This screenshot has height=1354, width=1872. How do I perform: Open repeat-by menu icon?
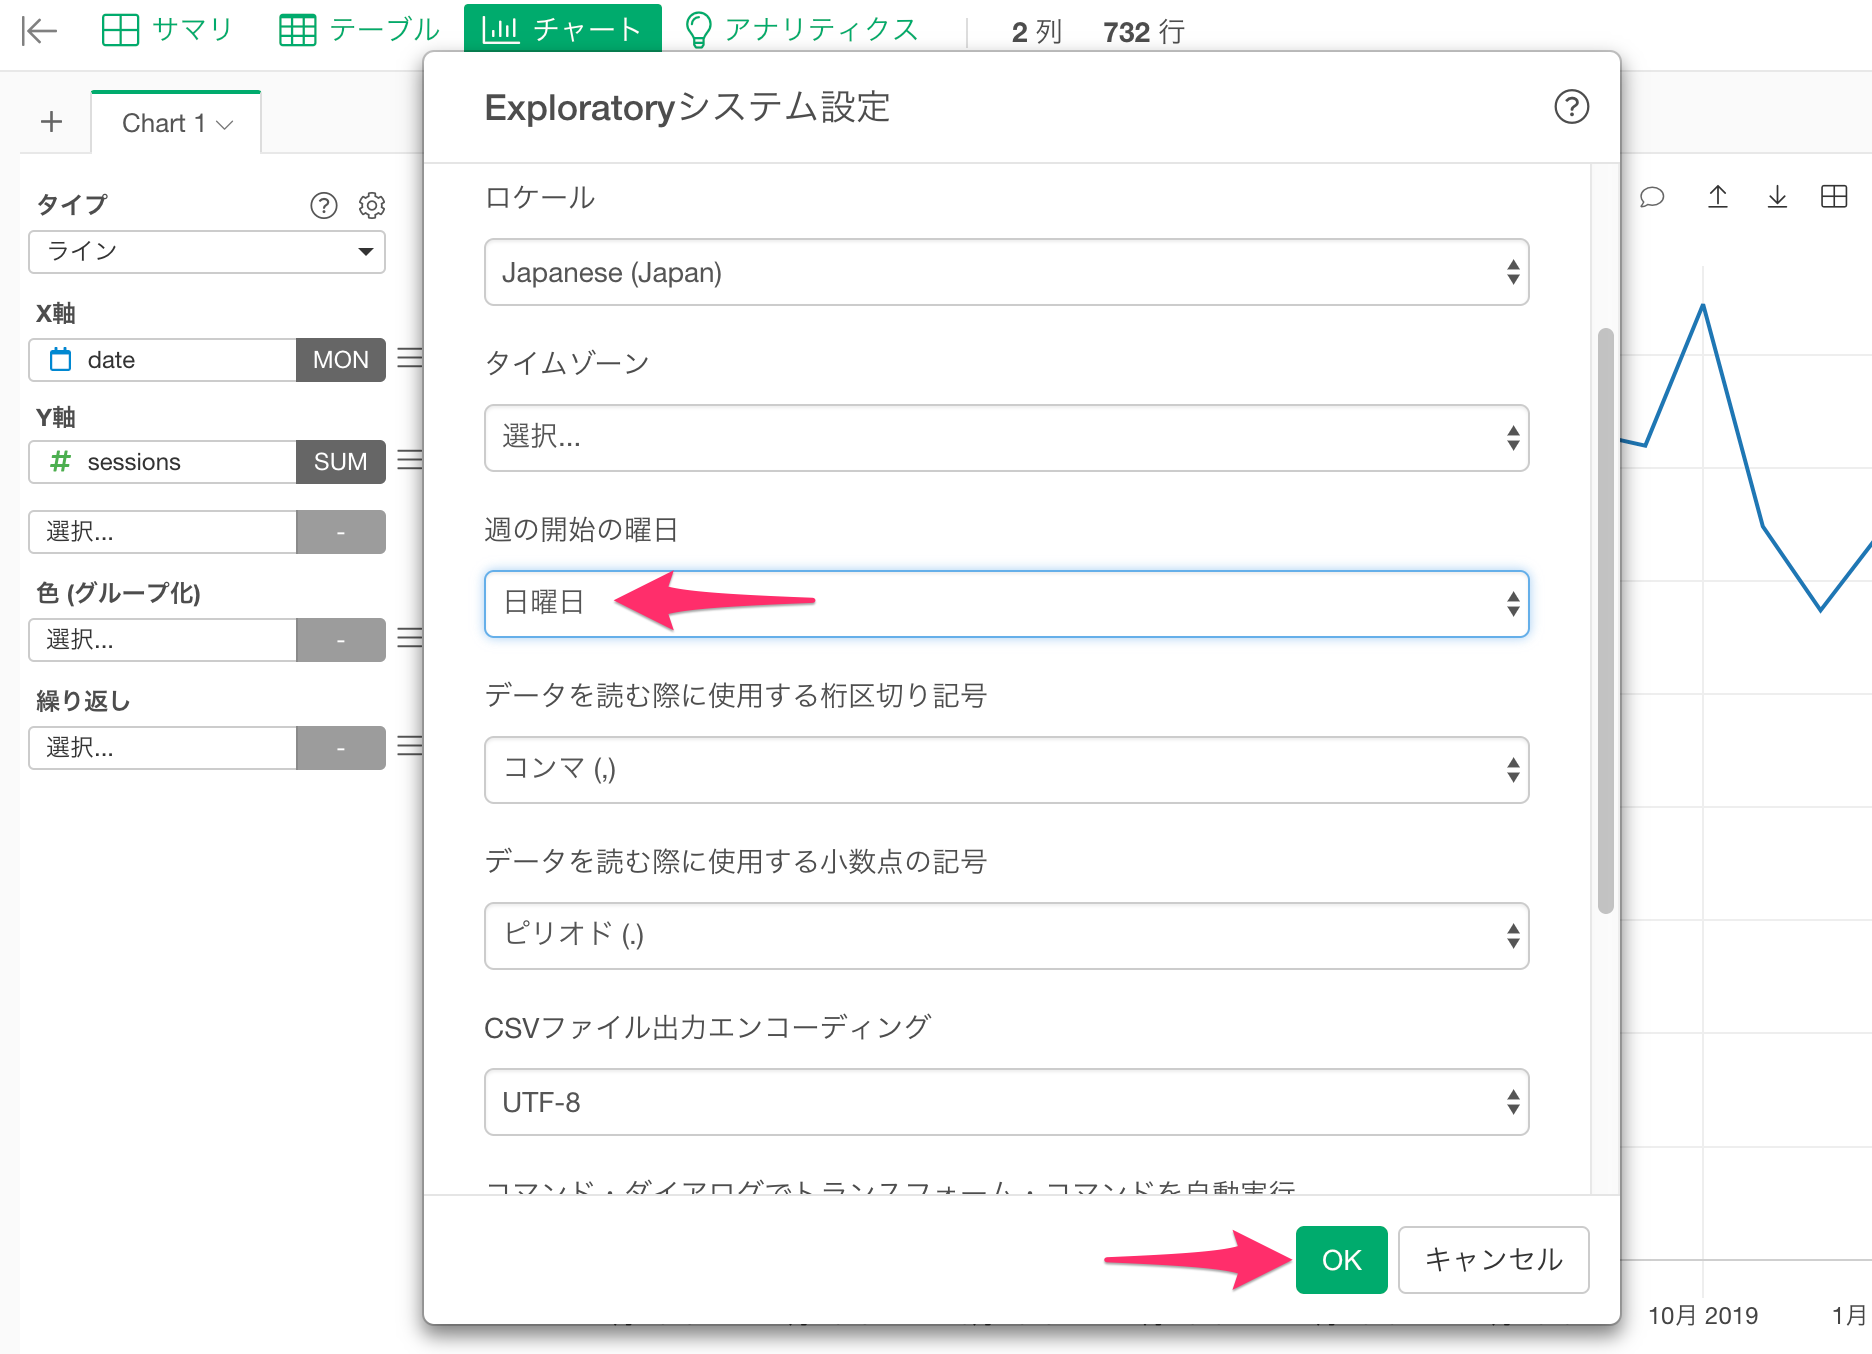pos(410,746)
